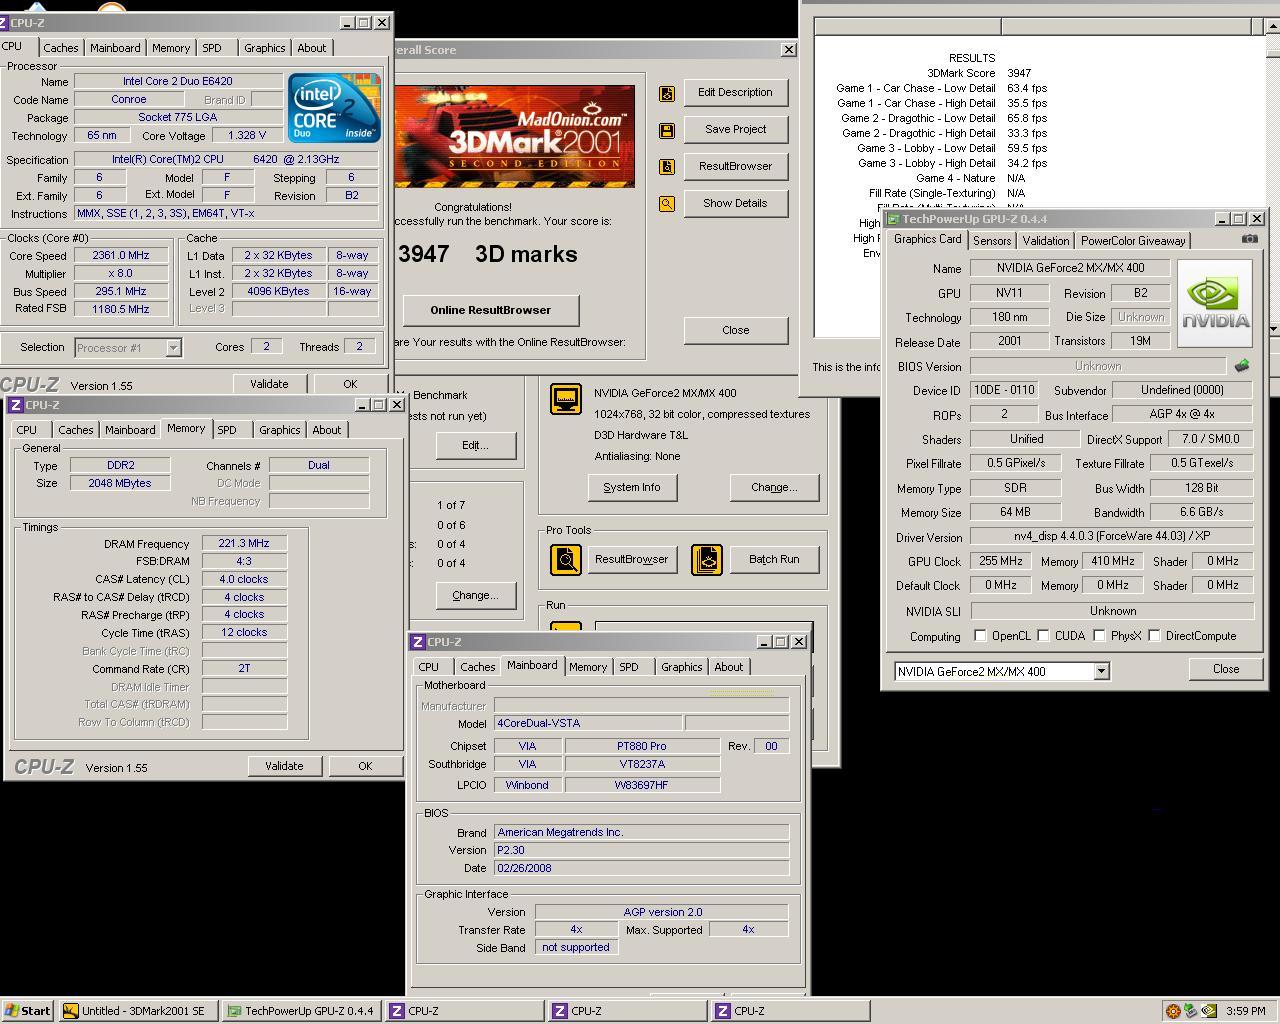1280x1024 pixels.
Task: Switch to the Validation tab in GPU-Z
Action: point(1046,240)
